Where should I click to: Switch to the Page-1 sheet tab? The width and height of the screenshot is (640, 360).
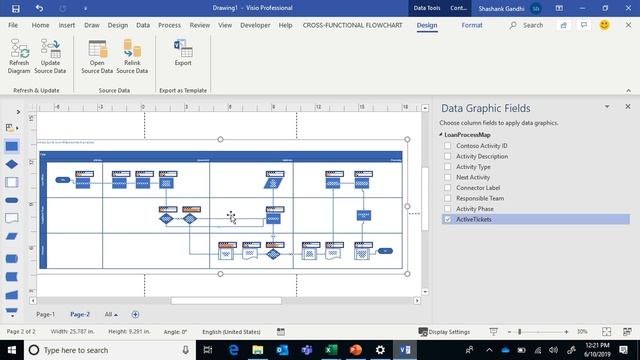pyautogui.click(x=45, y=314)
